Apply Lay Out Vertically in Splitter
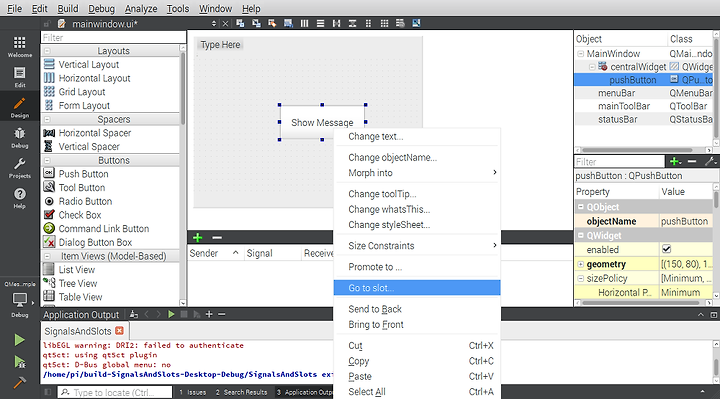Viewport: 720px width, 399px height. pos(352,23)
